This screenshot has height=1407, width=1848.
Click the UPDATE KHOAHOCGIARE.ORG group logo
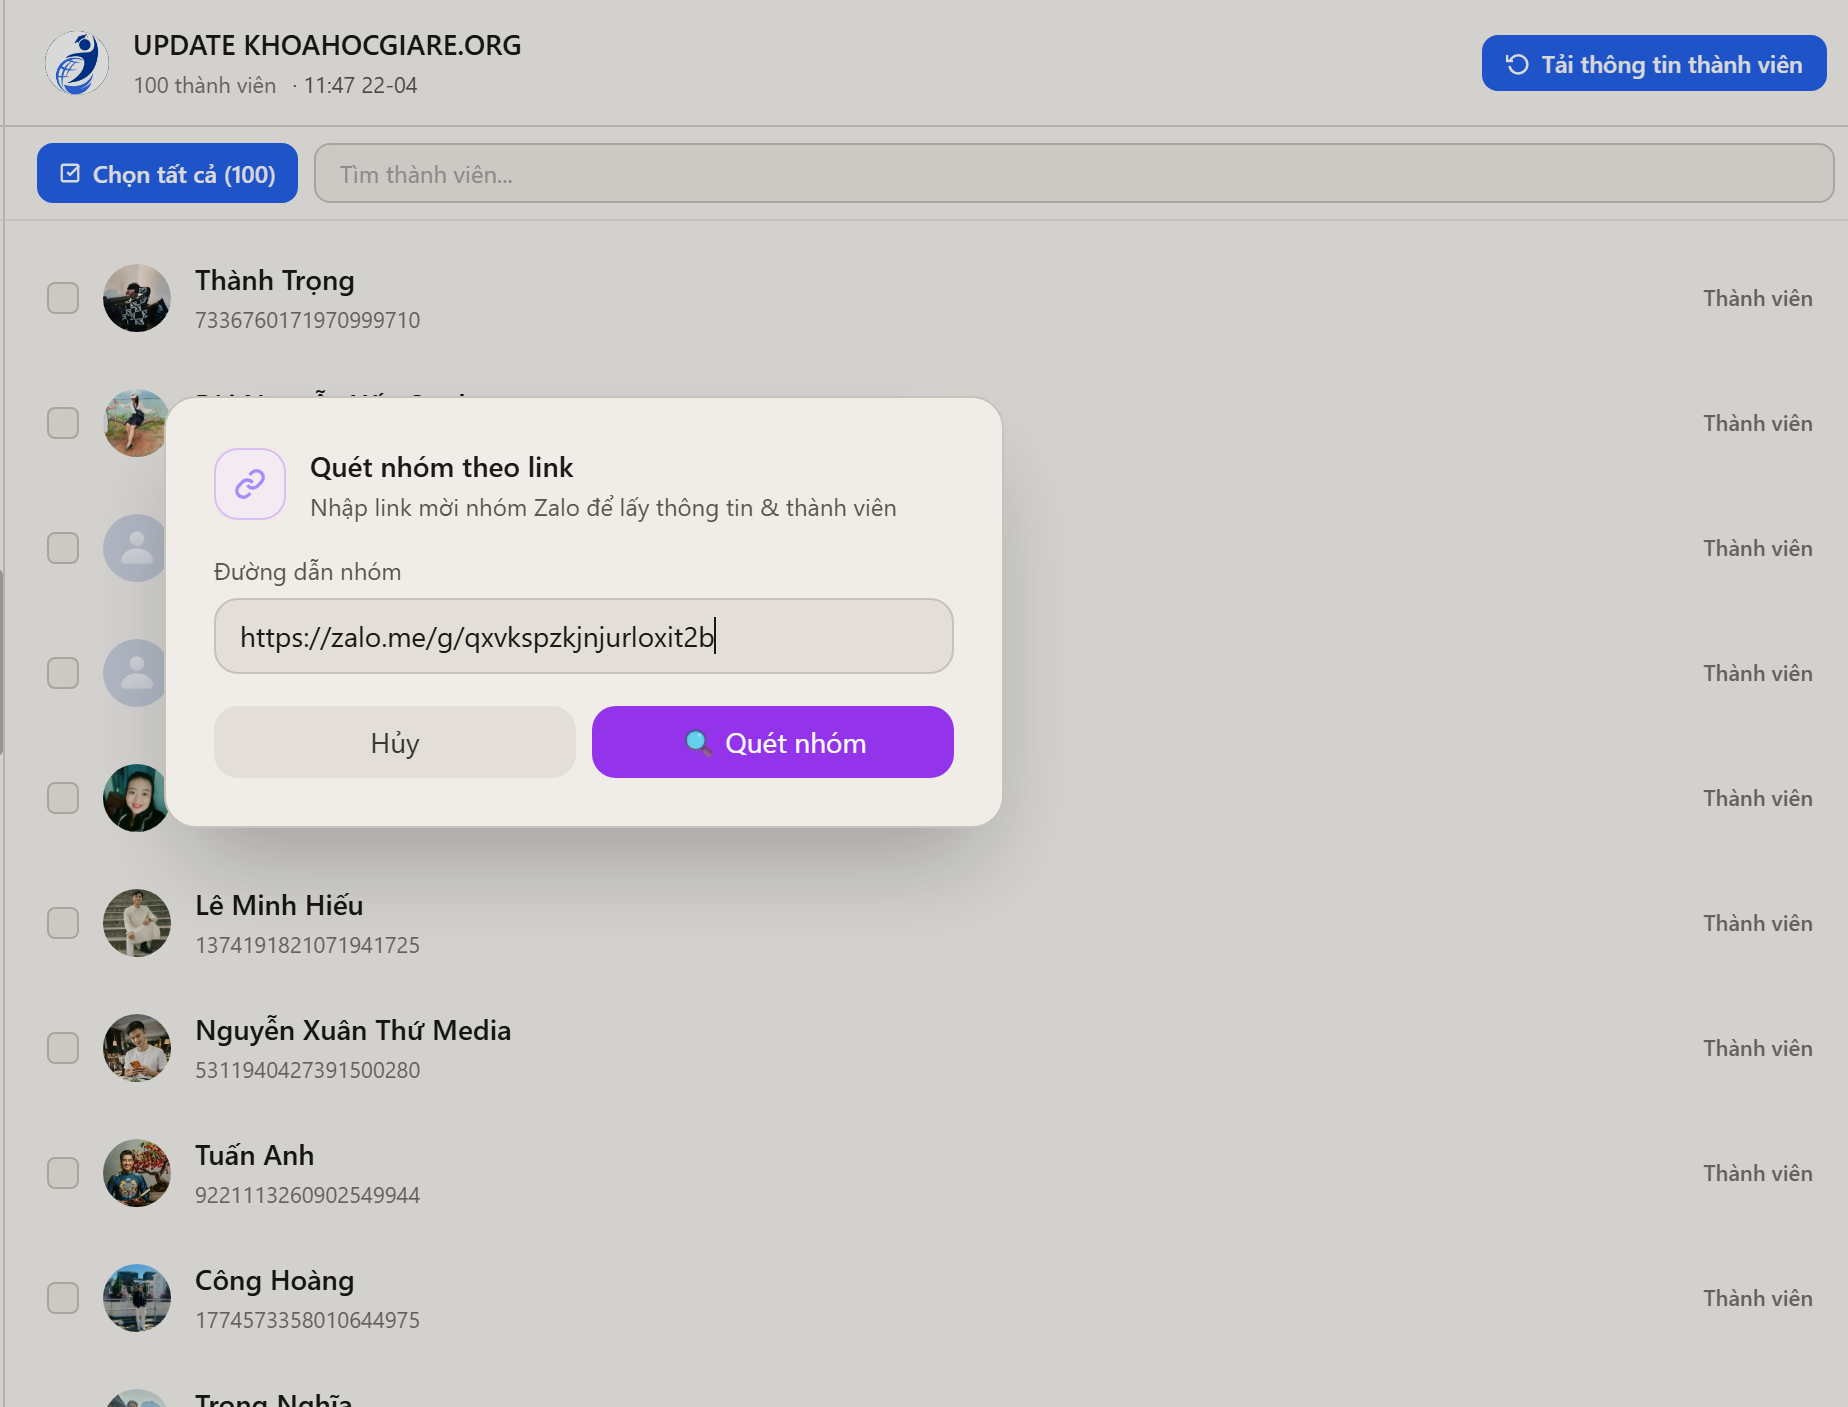pos(77,63)
